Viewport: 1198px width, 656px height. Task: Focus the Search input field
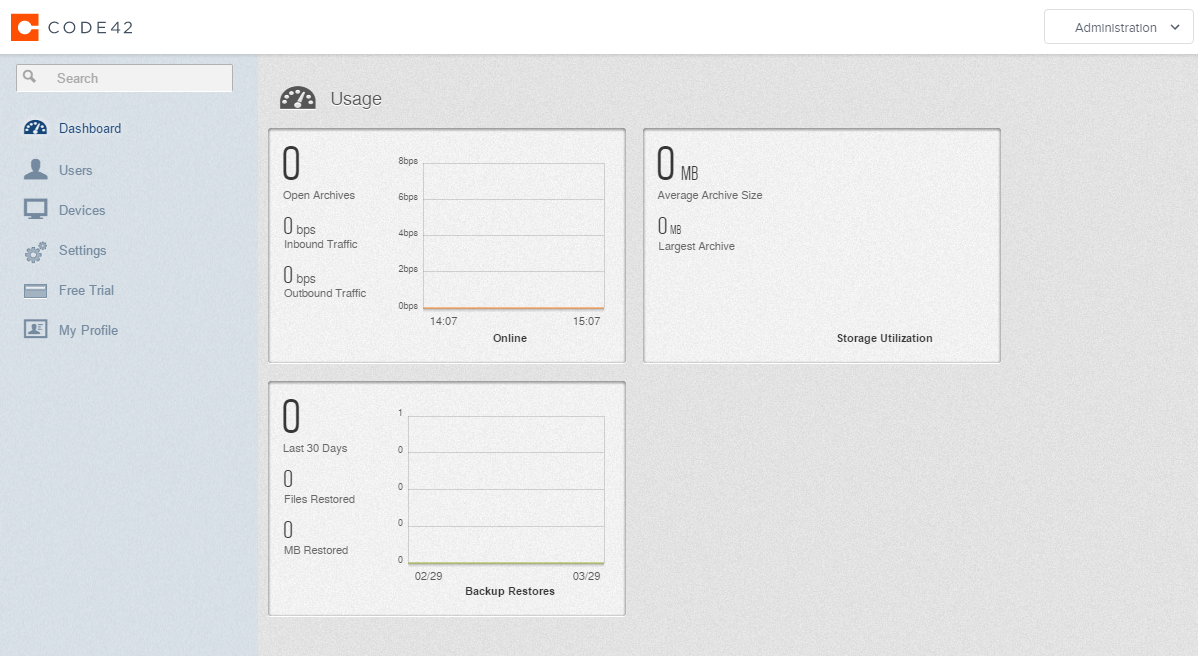(125, 78)
